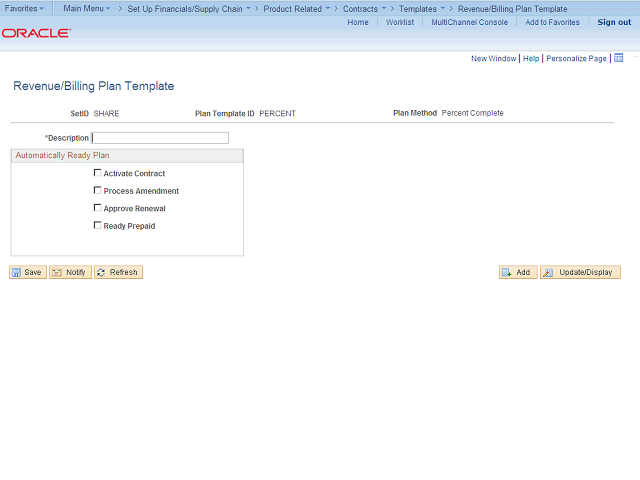Expand the Templates breadcrumb dropdown

(x=422, y=9)
